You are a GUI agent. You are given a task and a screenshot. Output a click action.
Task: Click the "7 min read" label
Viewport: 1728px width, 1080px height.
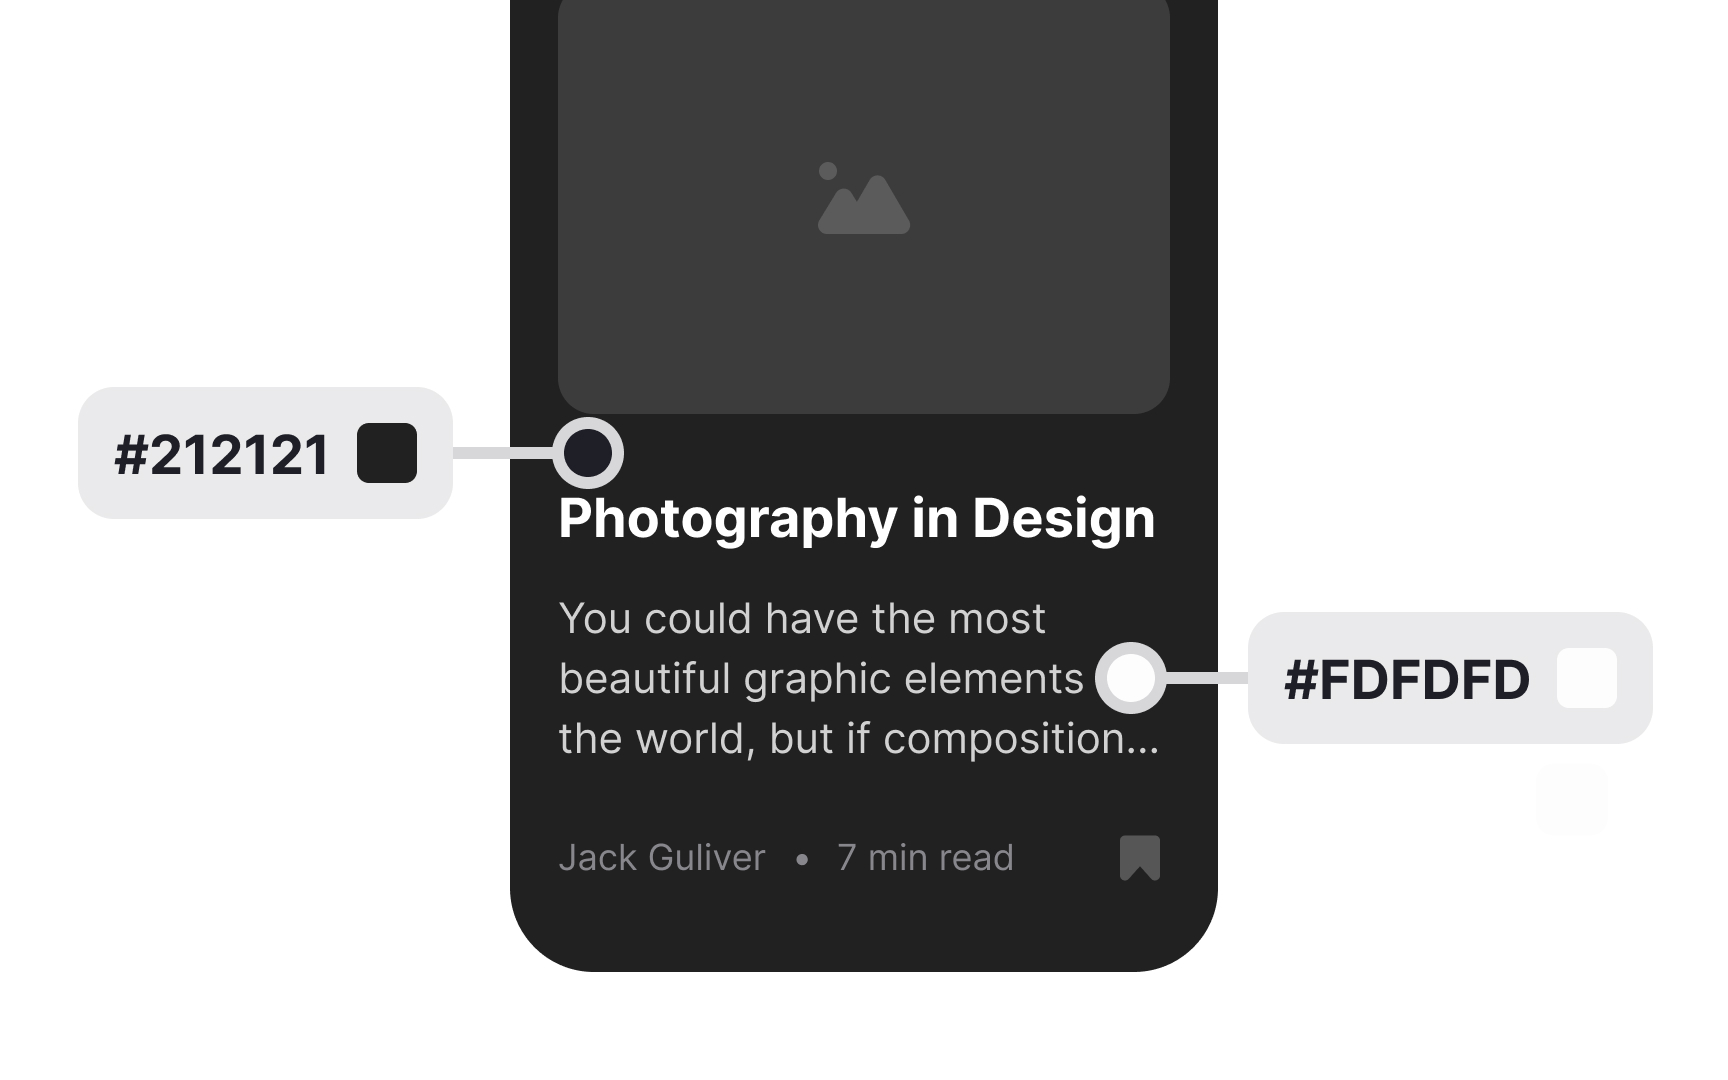[925, 858]
